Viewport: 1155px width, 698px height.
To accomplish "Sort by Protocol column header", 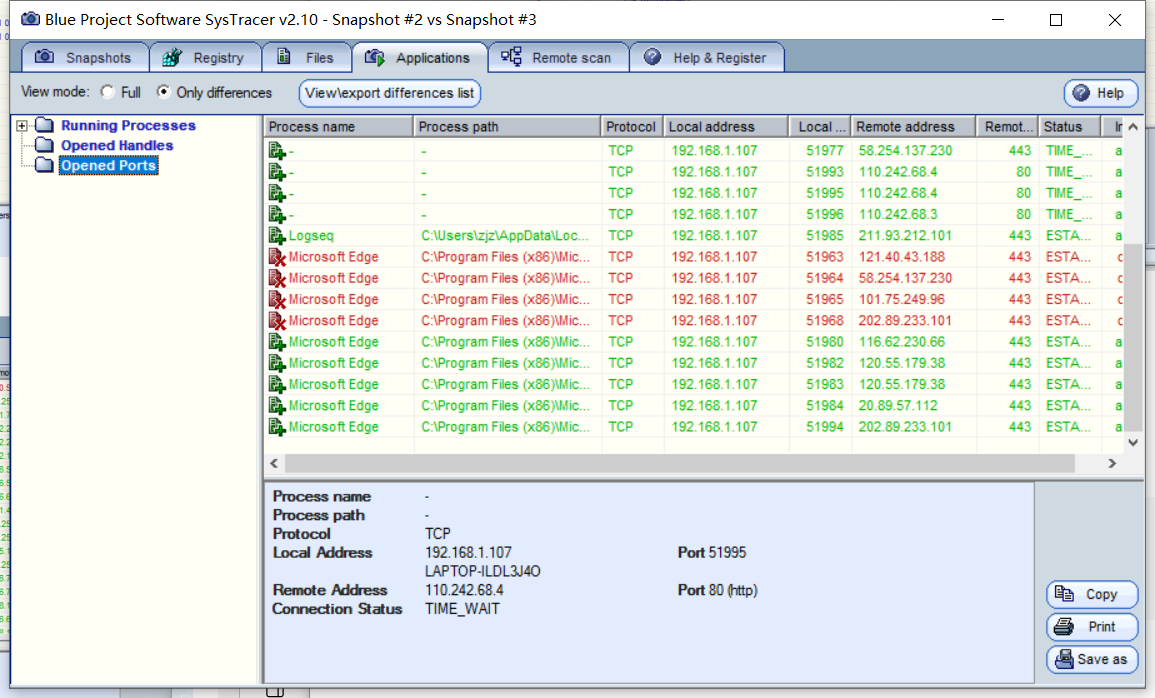I will pyautogui.click(x=632, y=127).
